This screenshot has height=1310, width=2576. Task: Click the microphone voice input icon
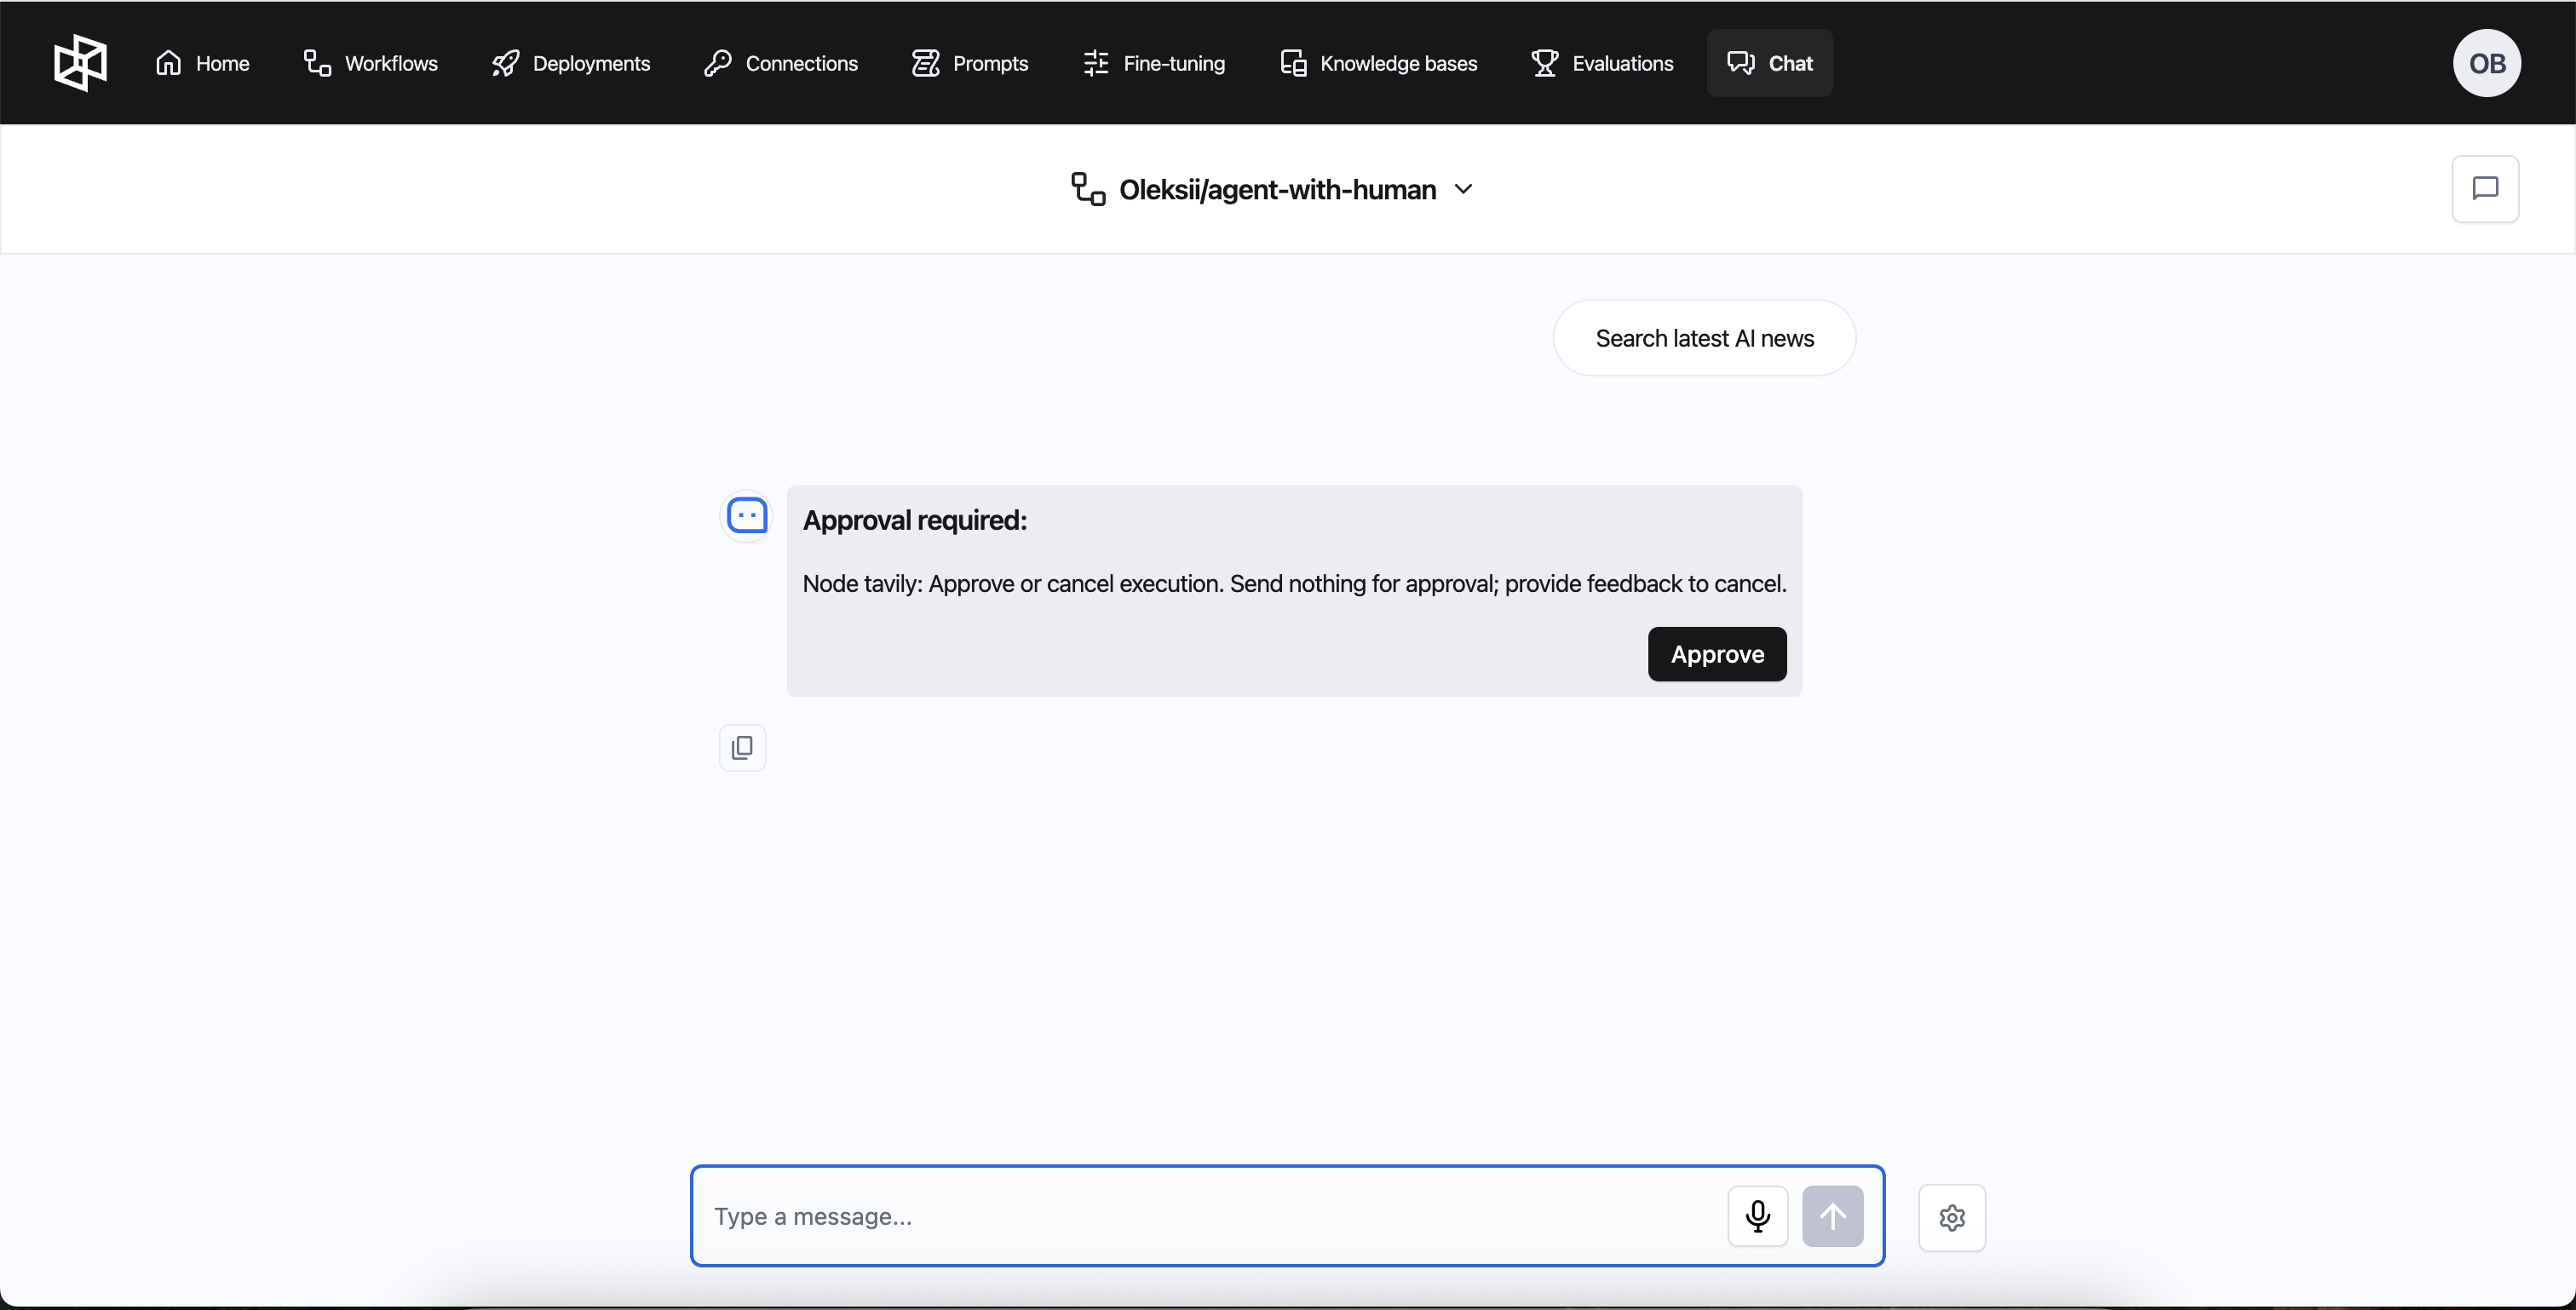point(1757,1216)
